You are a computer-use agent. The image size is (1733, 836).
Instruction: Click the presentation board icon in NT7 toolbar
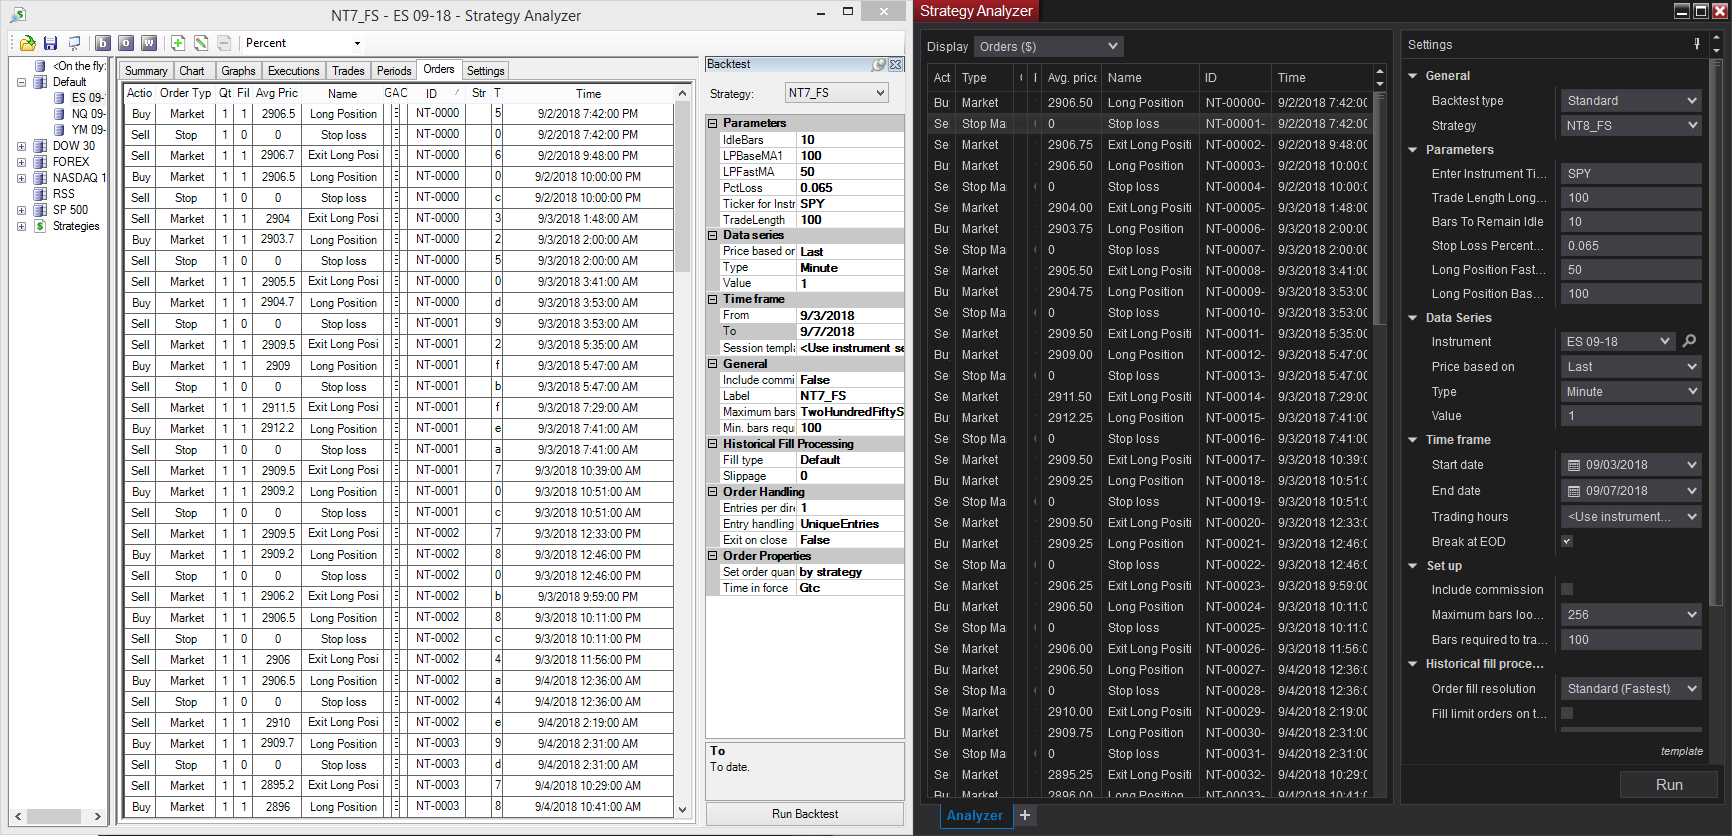74,43
